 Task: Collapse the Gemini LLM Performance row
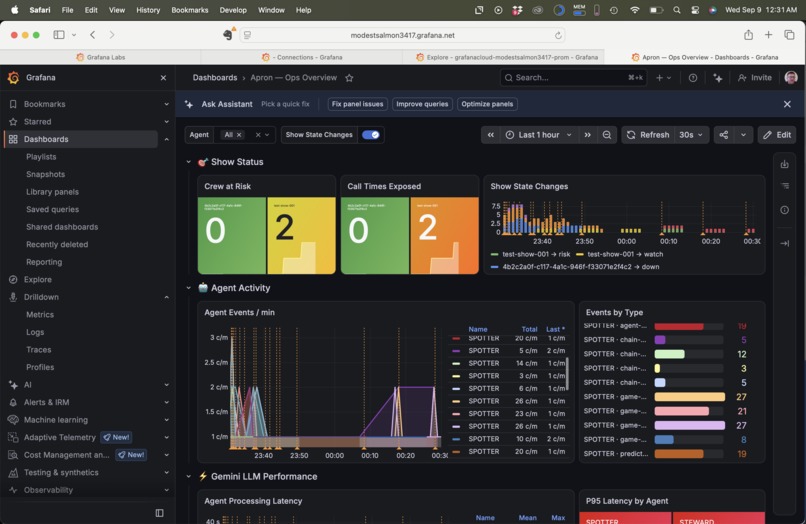(189, 477)
